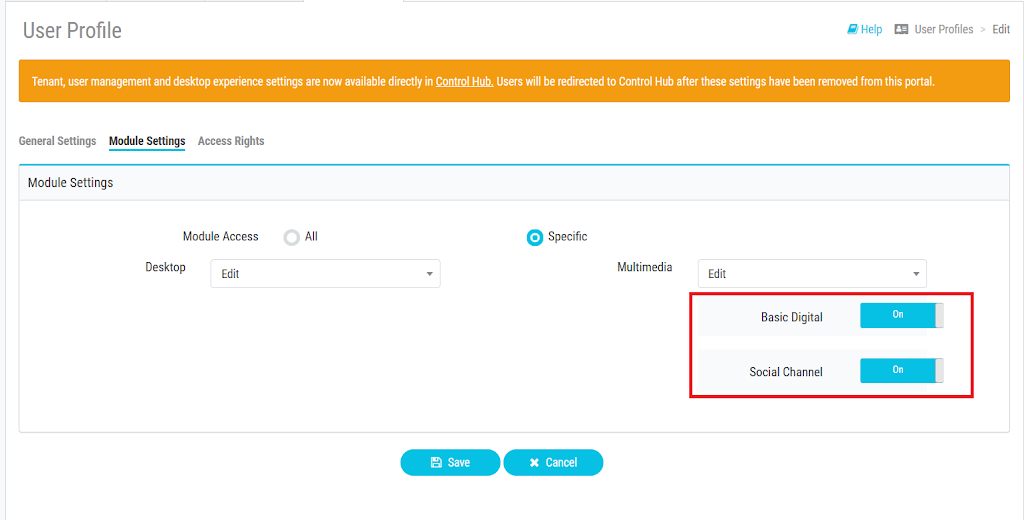1024x520 pixels.
Task: Select the Module Settings tab
Action: click(x=147, y=141)
